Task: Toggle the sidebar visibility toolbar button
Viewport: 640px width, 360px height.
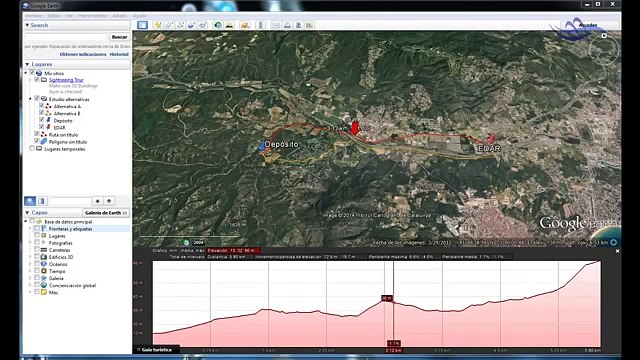Action: 142,25
